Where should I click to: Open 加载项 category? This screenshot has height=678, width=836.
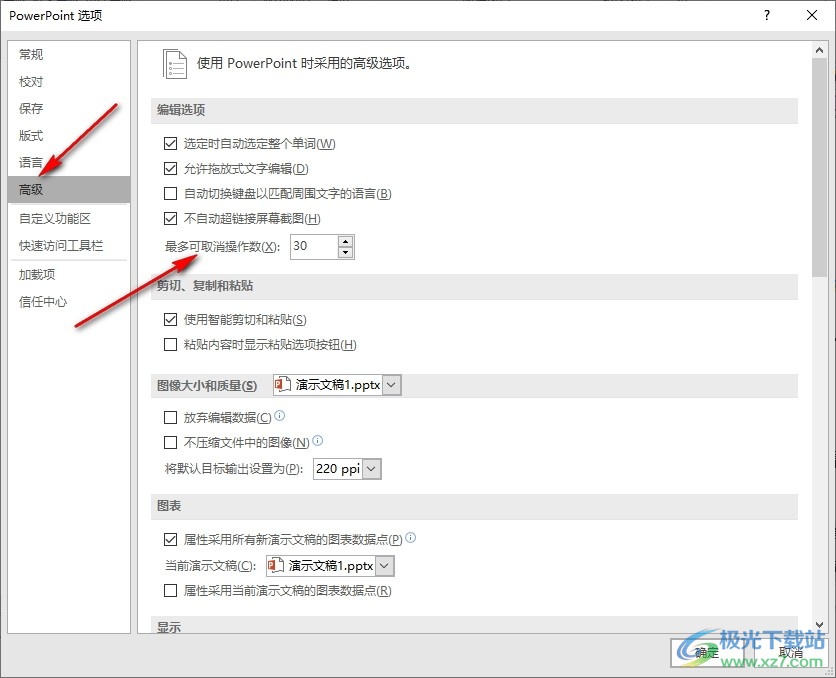(x=69, y=275)
